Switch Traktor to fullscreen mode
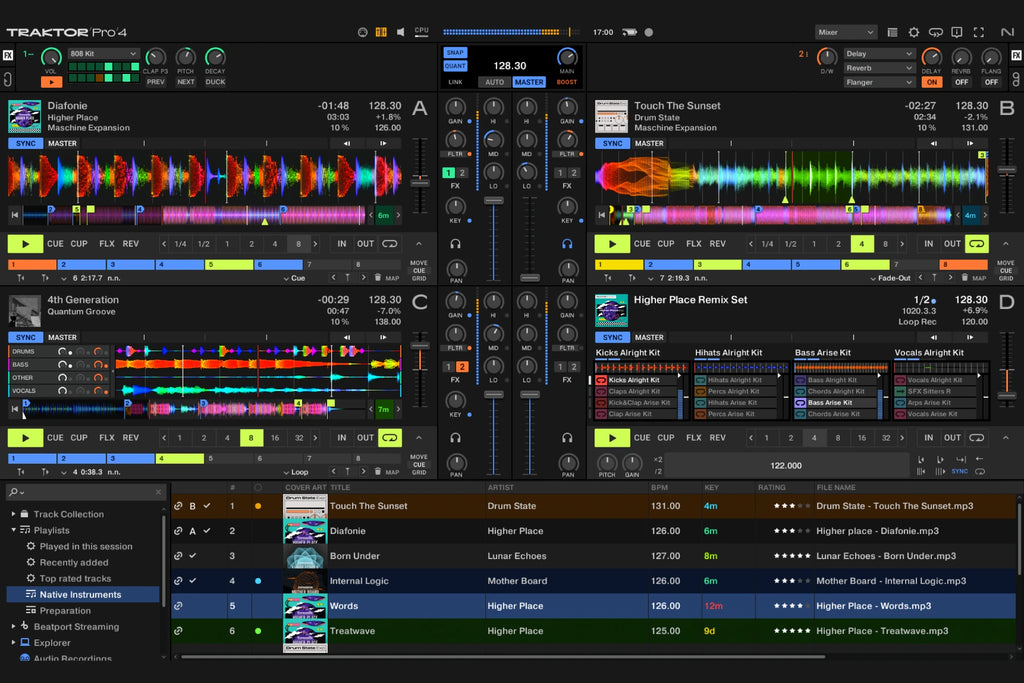The image size is (1024, 683). (979, 32)
